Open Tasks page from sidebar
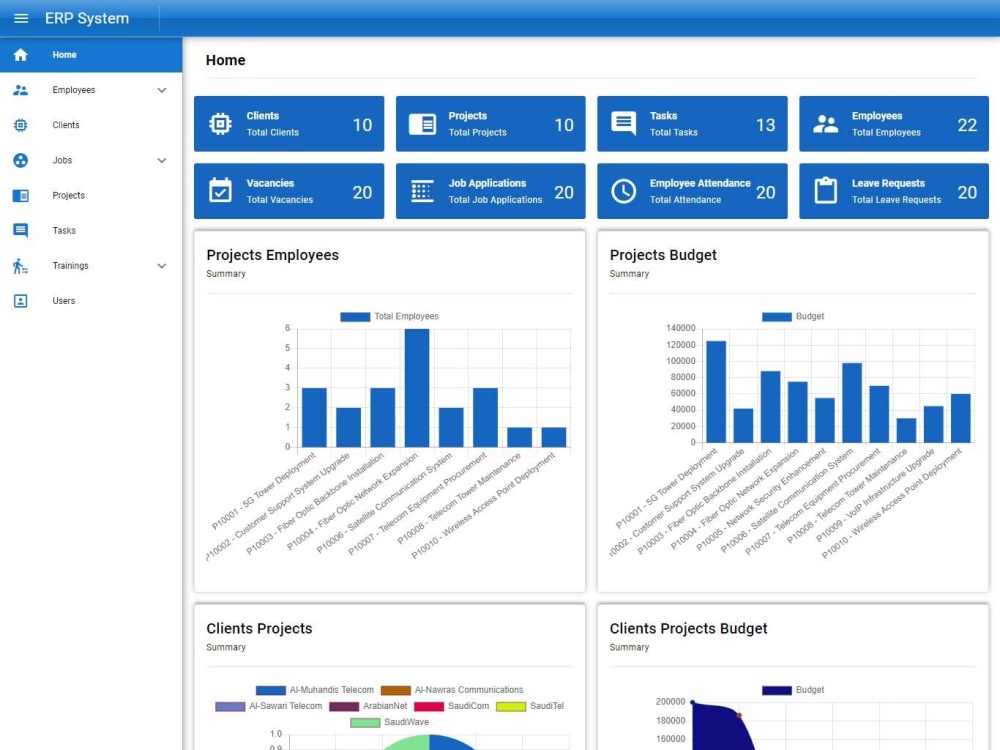This screenshot has width=1000, height=750. (91, 230)
